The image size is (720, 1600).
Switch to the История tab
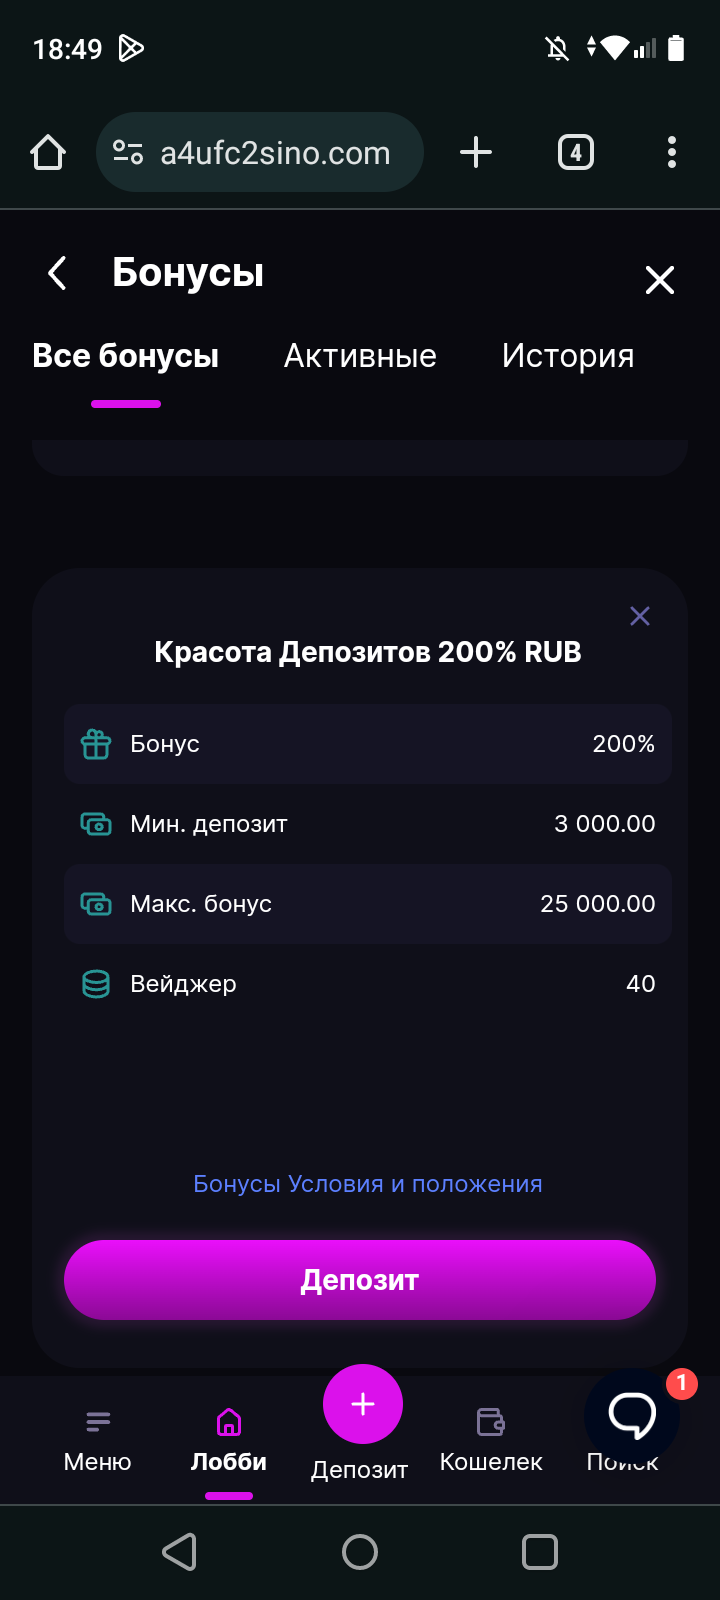(x=568, y=356)
